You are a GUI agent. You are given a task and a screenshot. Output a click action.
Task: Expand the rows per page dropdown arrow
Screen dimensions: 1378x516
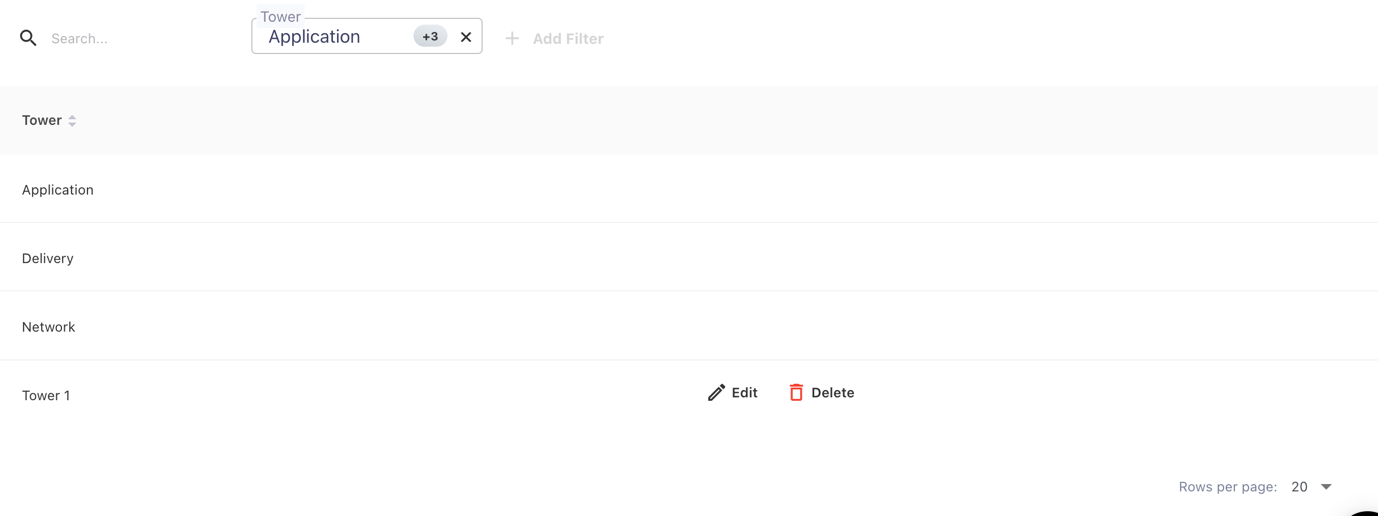click(1326, 487)
